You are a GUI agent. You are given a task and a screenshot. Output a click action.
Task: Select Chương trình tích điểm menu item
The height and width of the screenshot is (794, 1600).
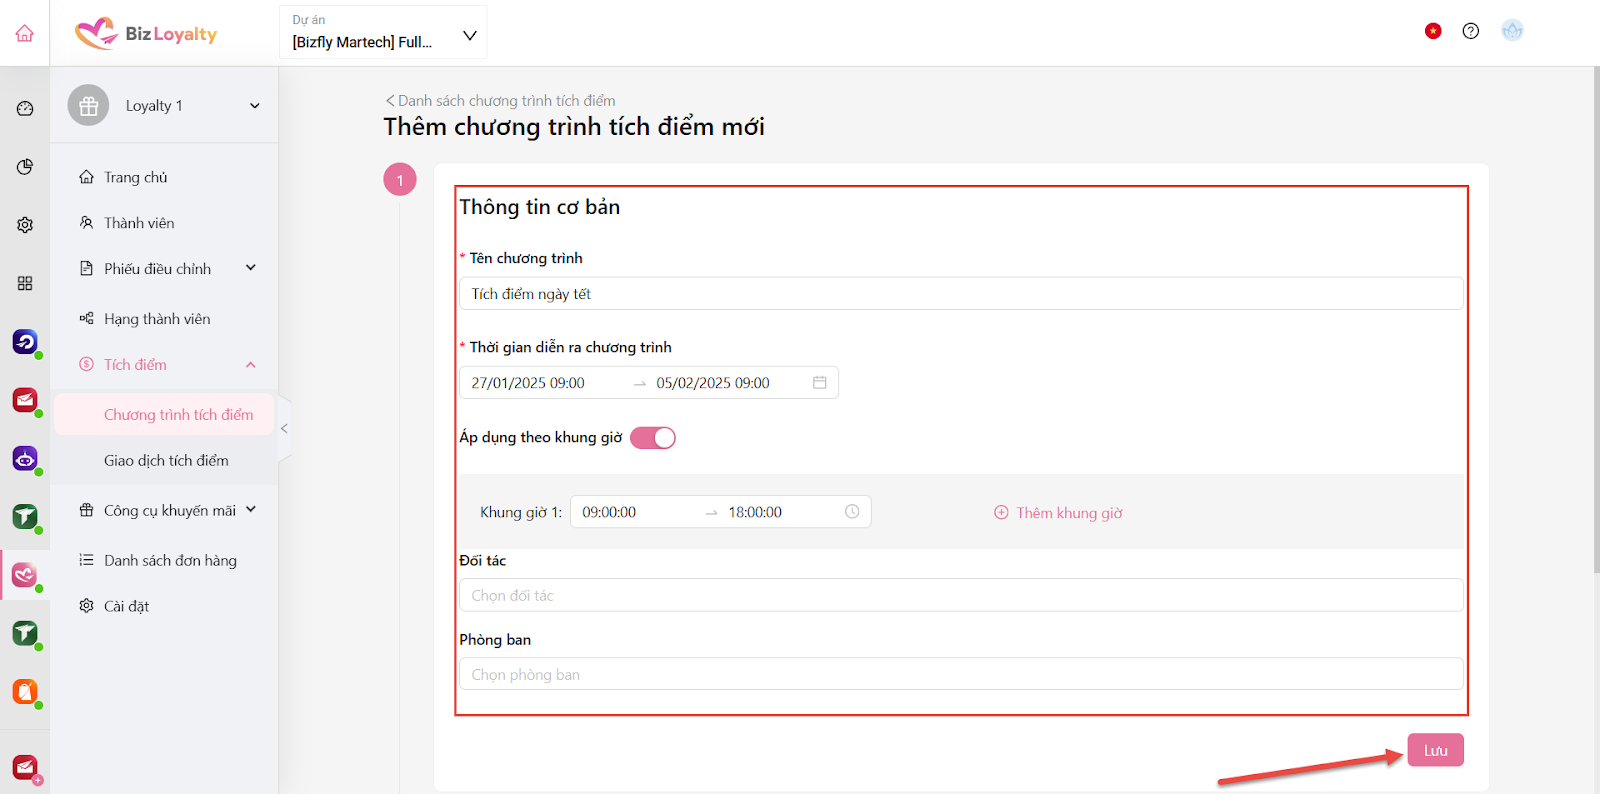[x=164, y=414]
